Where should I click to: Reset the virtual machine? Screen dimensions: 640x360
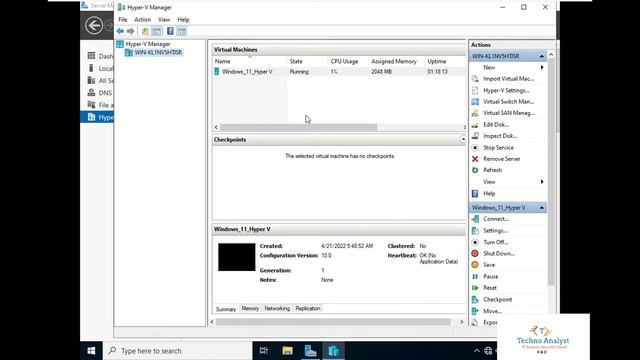[x=490, y=288]
